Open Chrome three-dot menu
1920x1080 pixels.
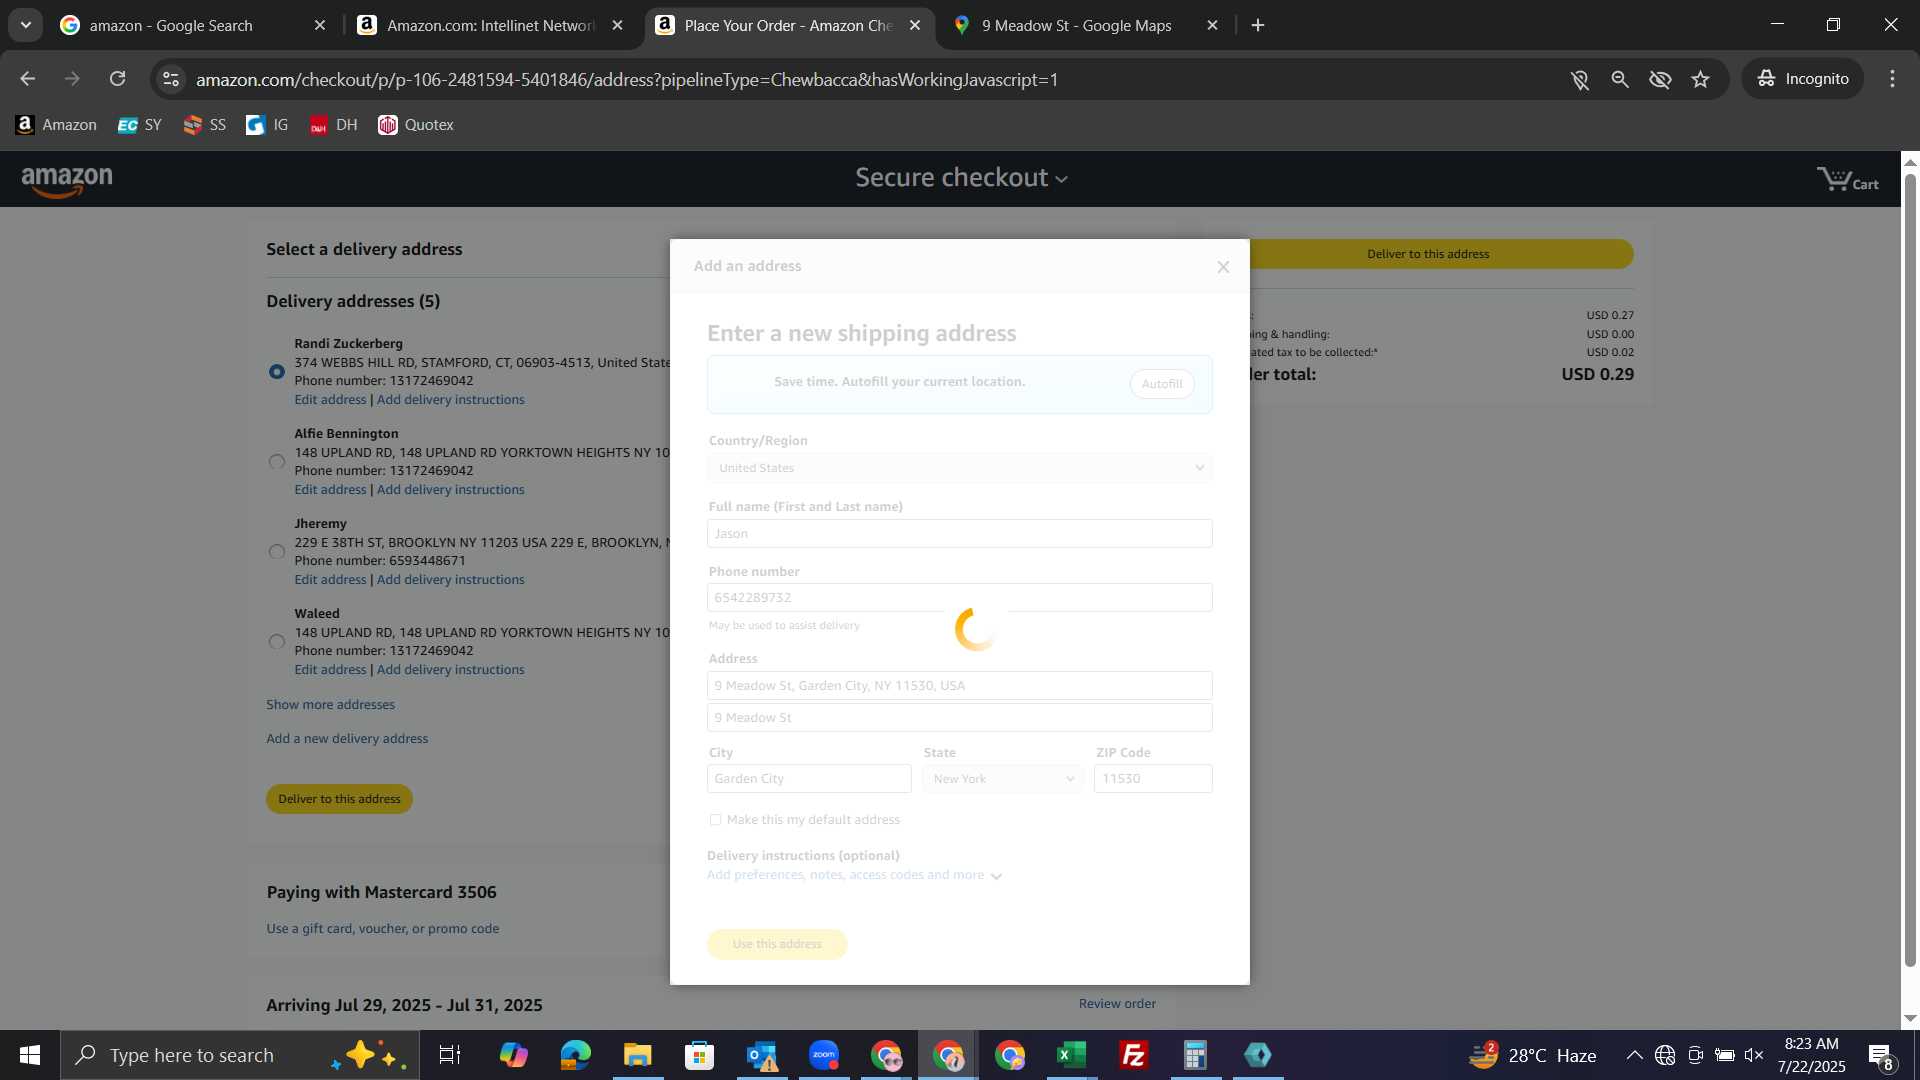[1892, 79]
